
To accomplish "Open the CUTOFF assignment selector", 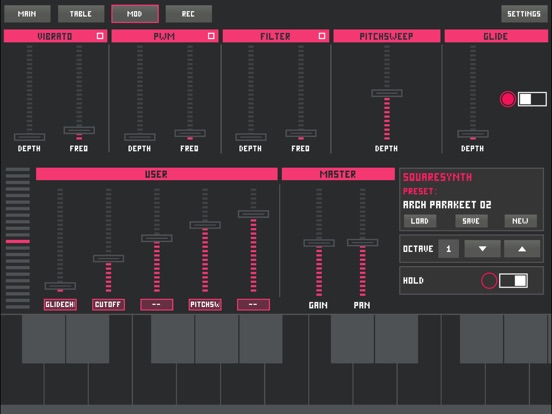I will [x=108, y=305].
